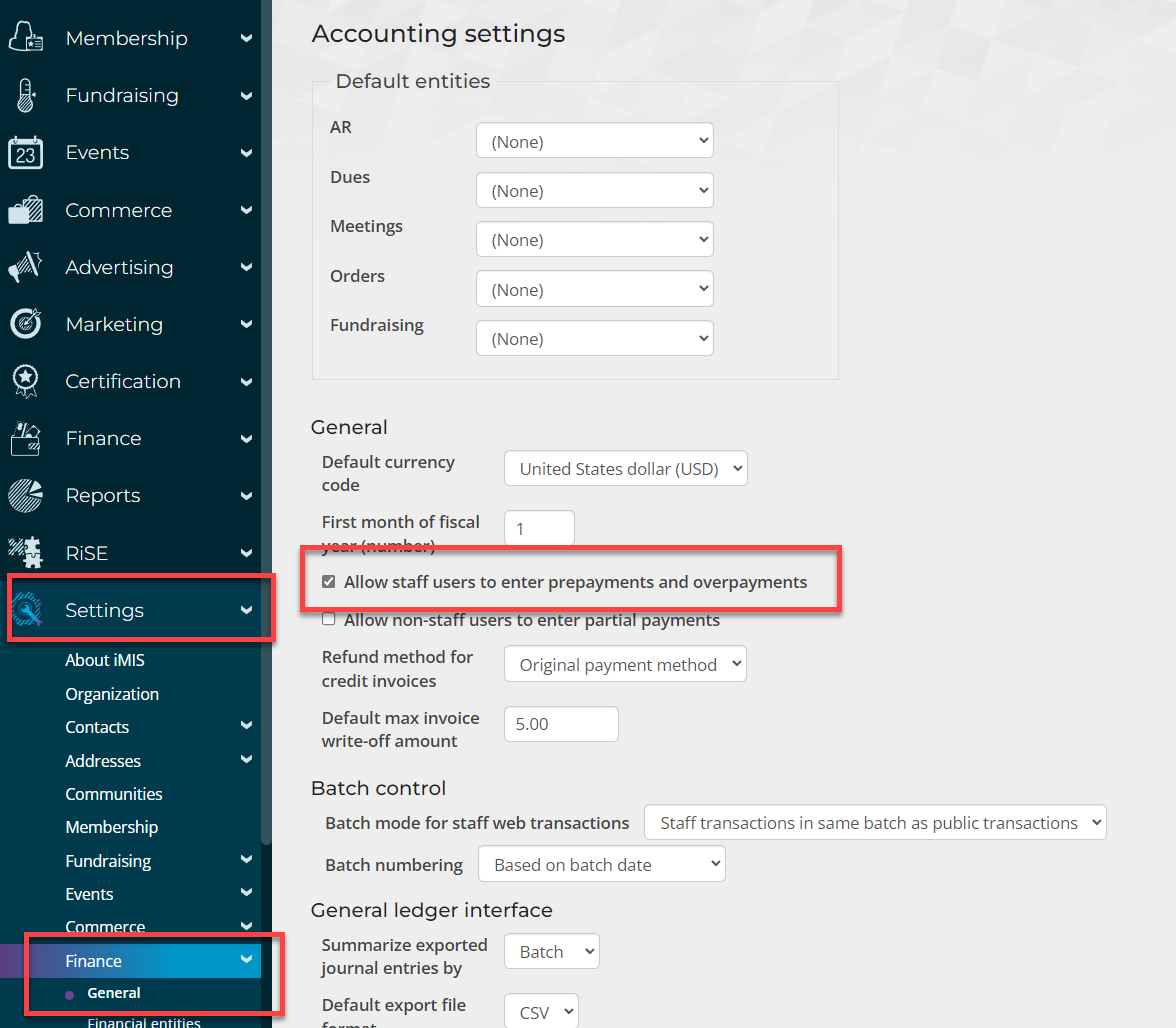The height and width of the screenshot is (1028, 1176).
Task: Edit the Default max invoice write-off amount
Action: (560, 723)
